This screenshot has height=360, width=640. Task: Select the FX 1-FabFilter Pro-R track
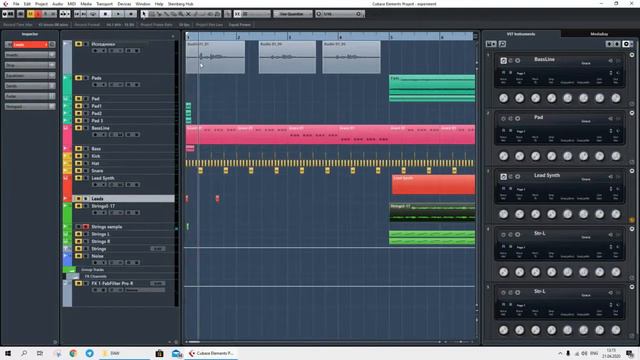click(112, 283)
